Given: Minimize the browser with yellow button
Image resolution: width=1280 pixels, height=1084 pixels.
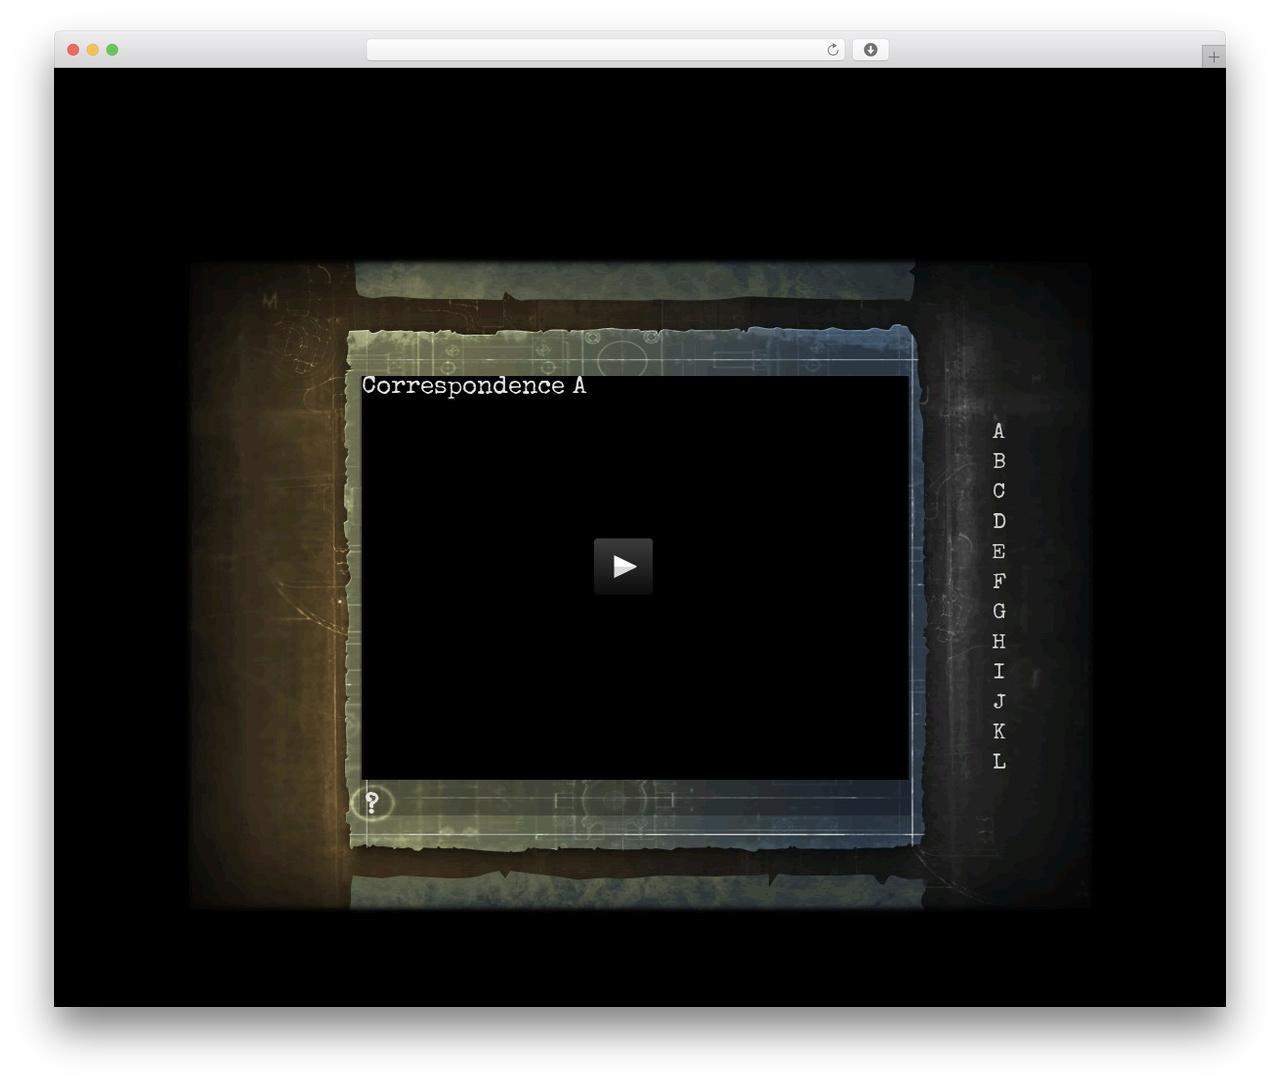Looking at the screenshot, I should [93, 50].
